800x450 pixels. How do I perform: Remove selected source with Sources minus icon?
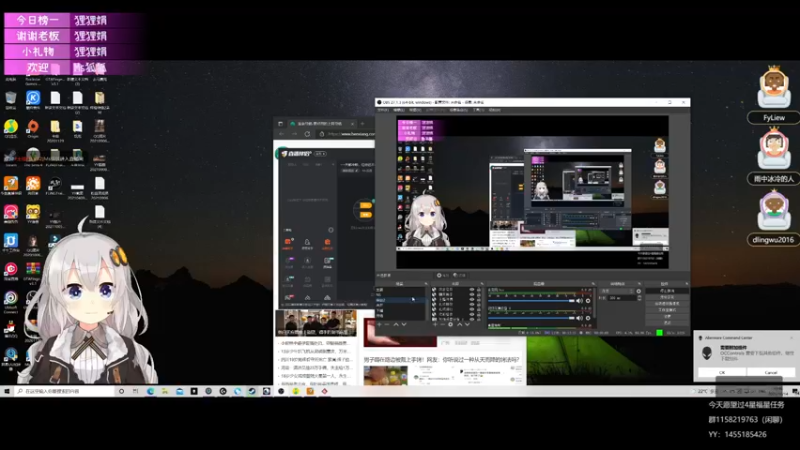[443, 324]
